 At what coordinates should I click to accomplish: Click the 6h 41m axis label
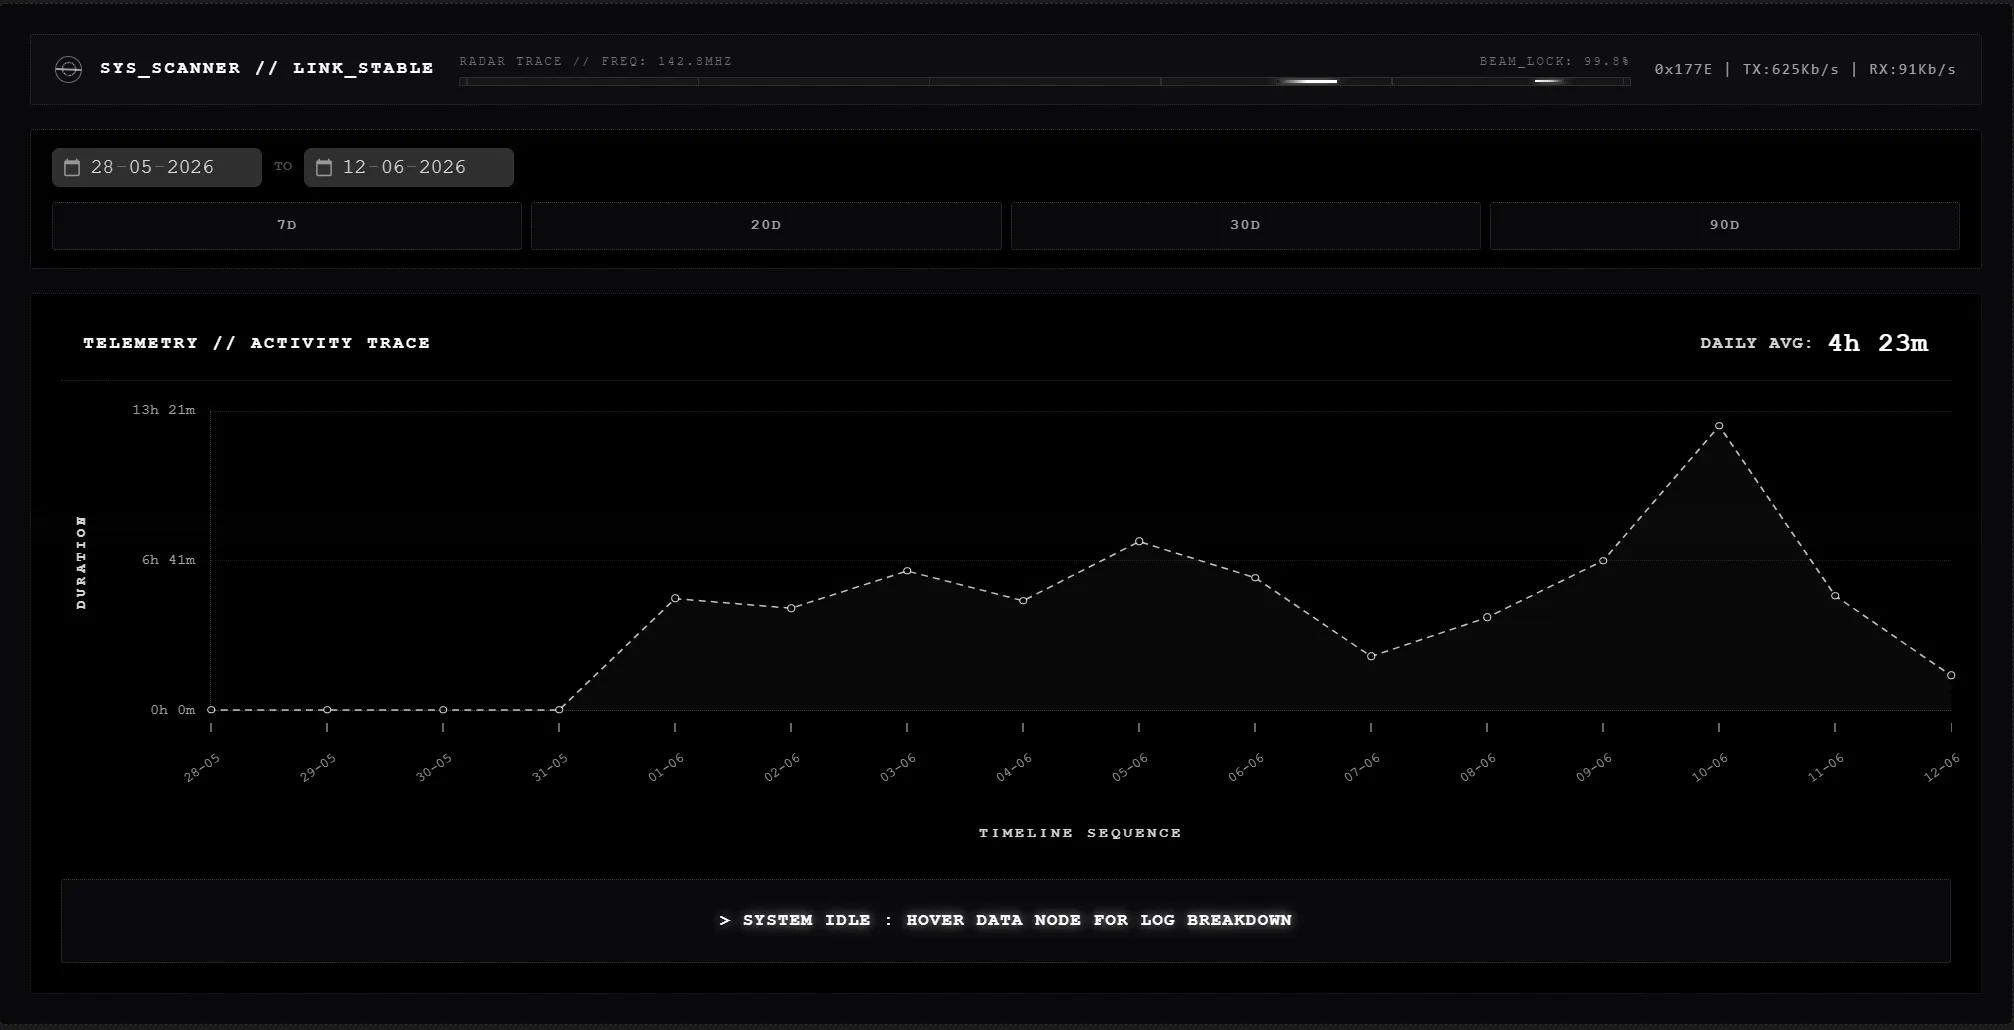click(x=168, y=560)
